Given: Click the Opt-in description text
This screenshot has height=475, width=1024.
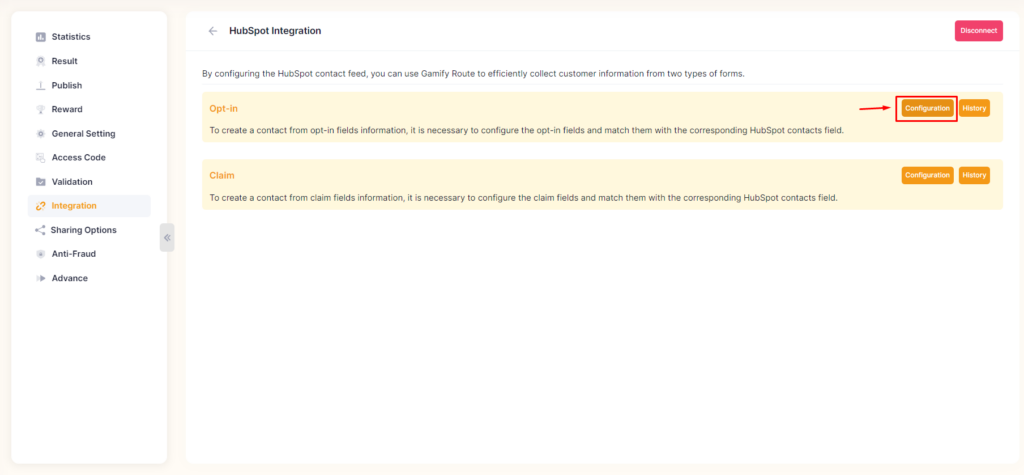Looking at the screenshot, I should pyautogui.click(x=526, y=131).
